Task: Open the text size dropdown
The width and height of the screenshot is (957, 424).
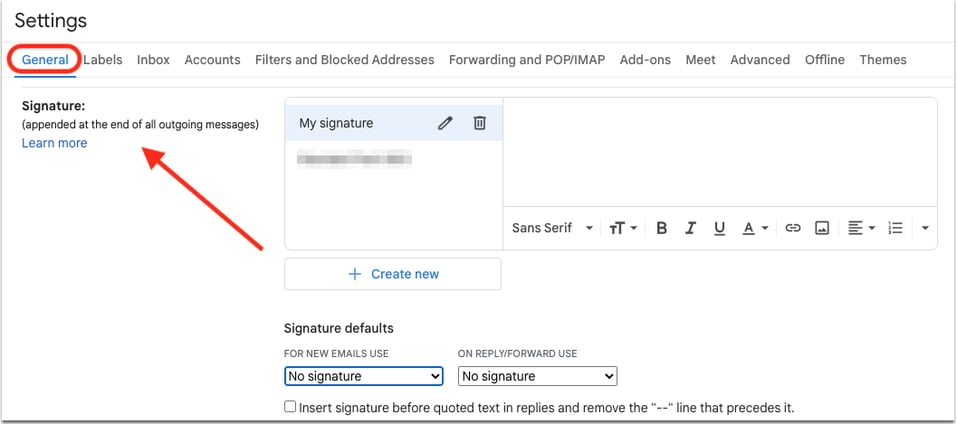Action: click(x=623, y=228)
